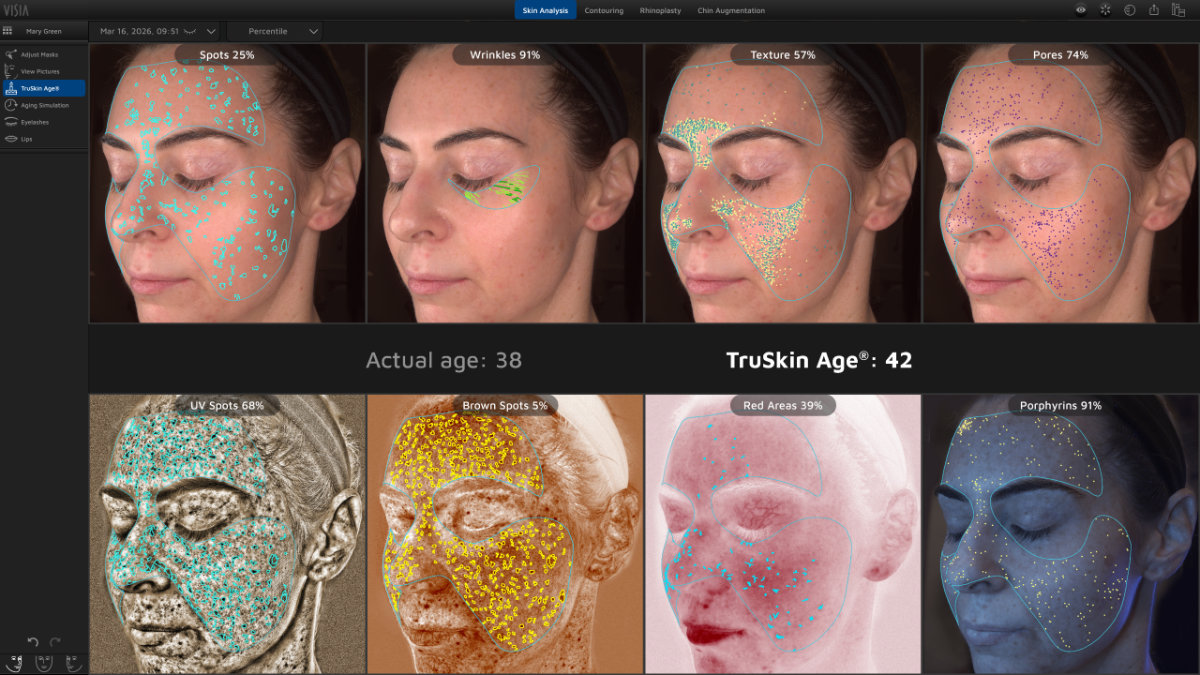Image resolution: width=1200 pixels, height=675 pixels.
Task: Click the Adjust Masks tool icon
Action: (x=10, y=54)
